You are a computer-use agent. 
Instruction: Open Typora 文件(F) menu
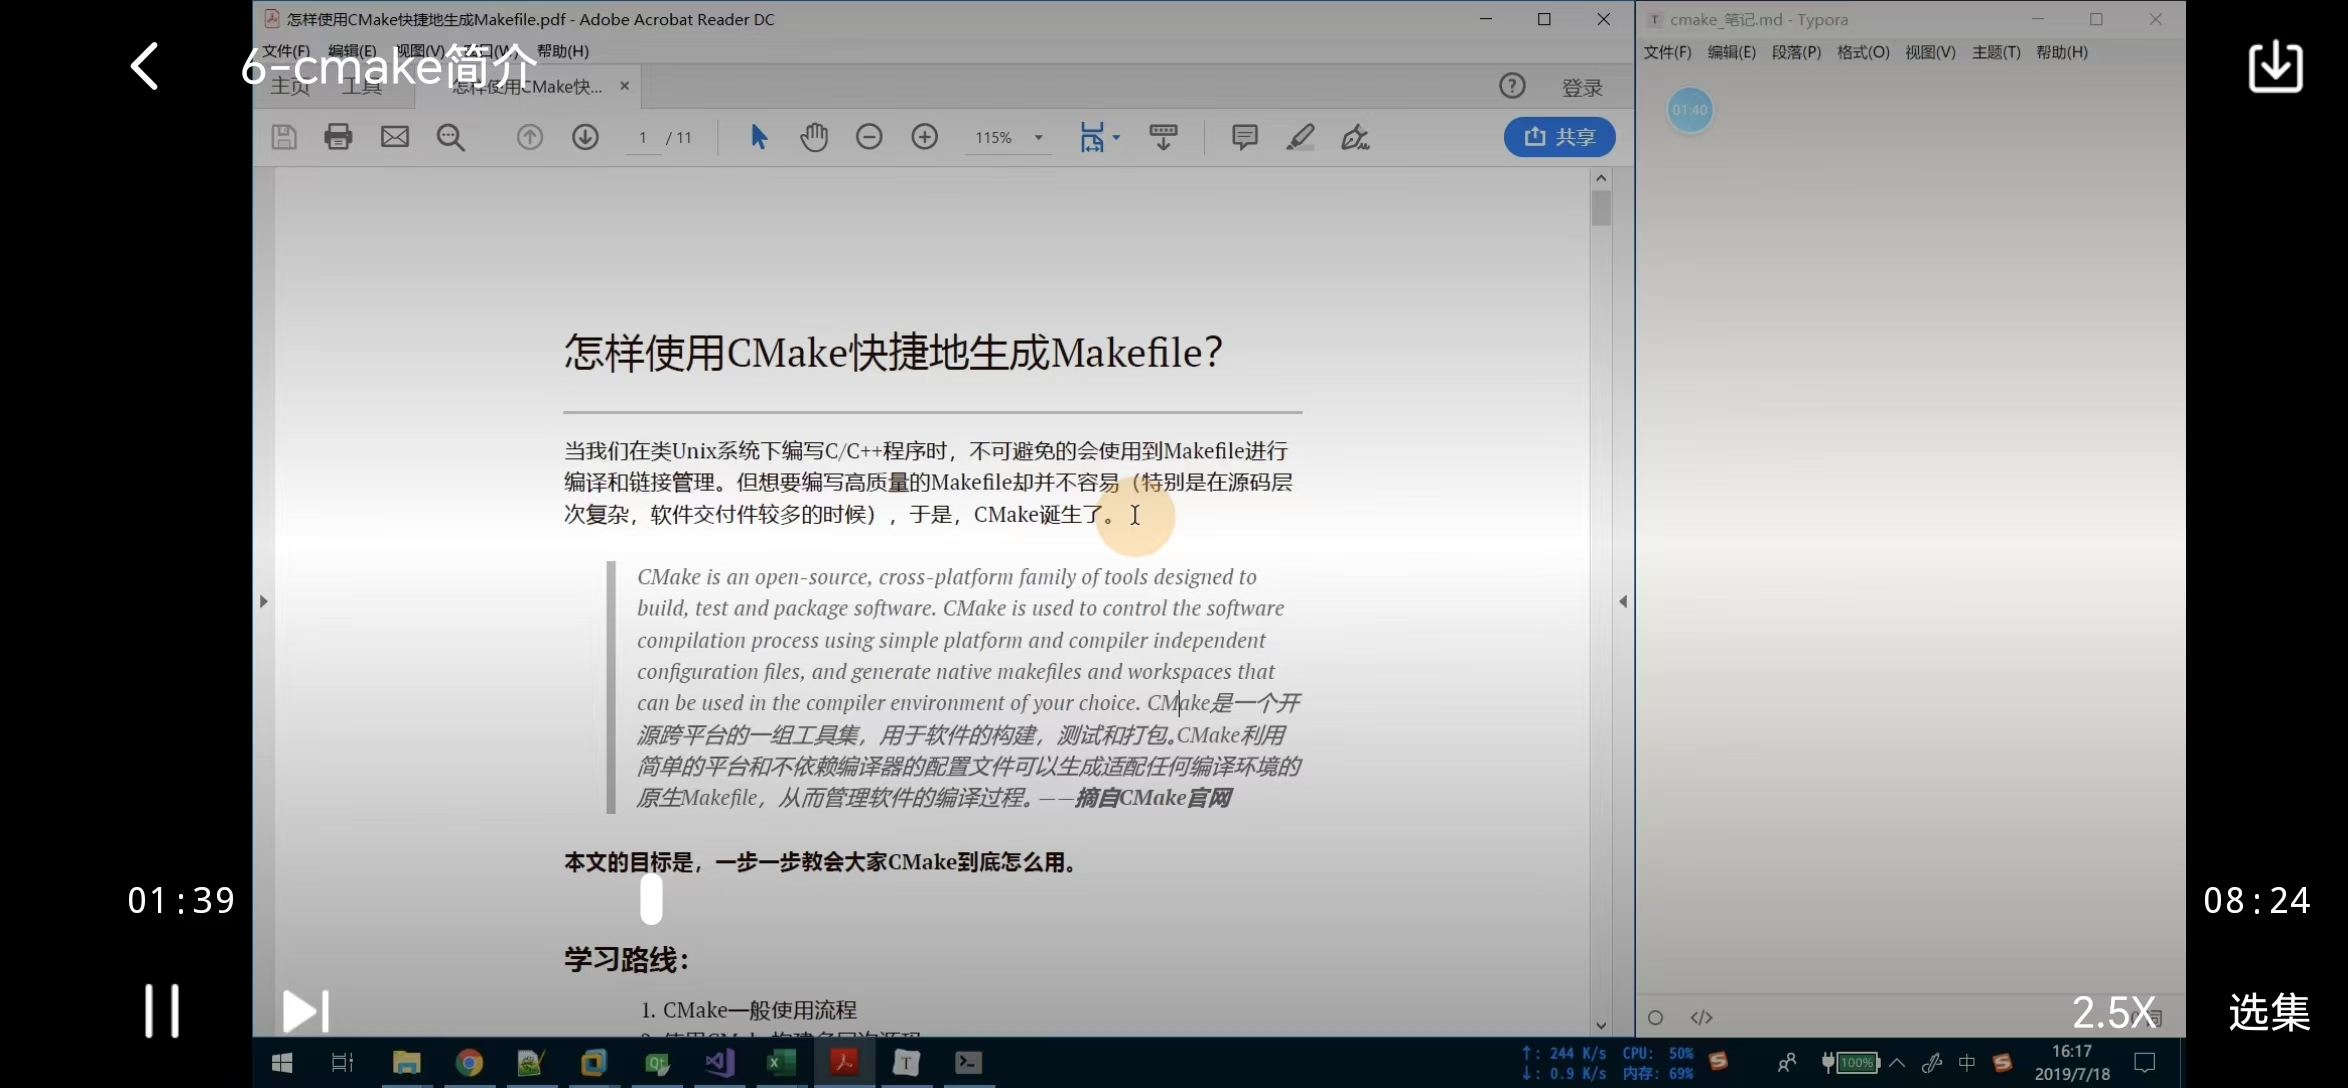1667,52
